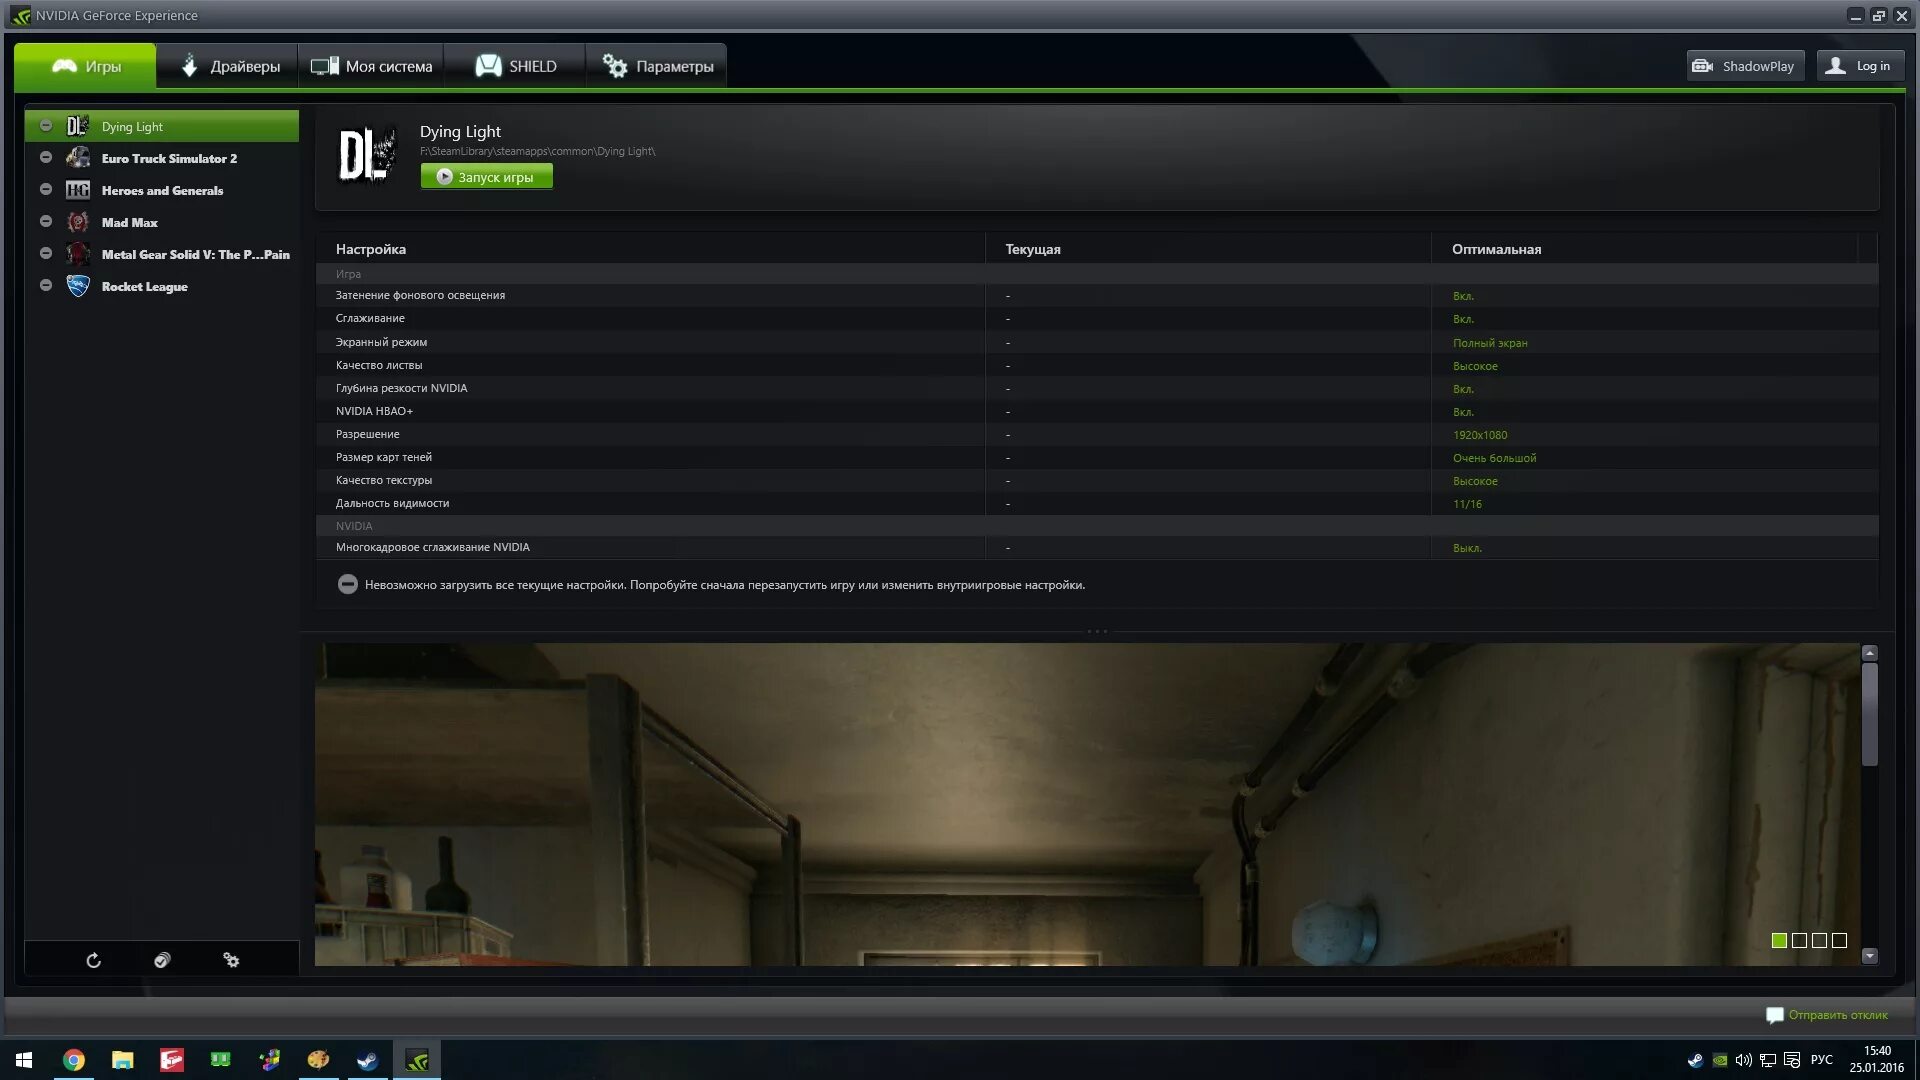This screenshot has height=1080, width=1920.
Task: Select the third screenshot indicator square
Action: [x=1819, y=940]
